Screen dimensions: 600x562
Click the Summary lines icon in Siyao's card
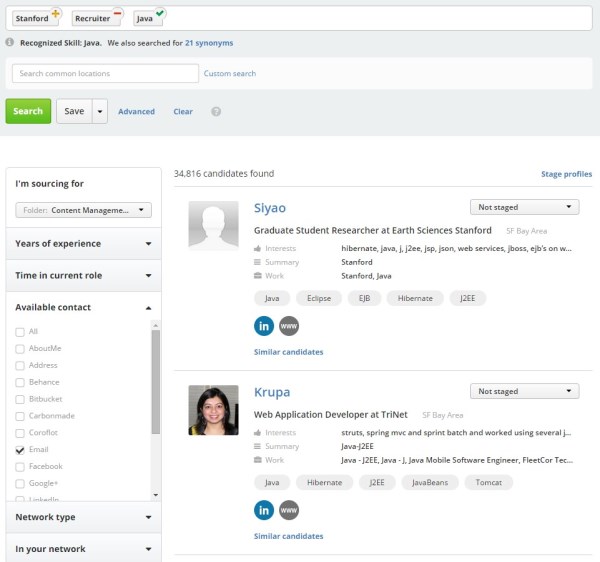[258, 262]
